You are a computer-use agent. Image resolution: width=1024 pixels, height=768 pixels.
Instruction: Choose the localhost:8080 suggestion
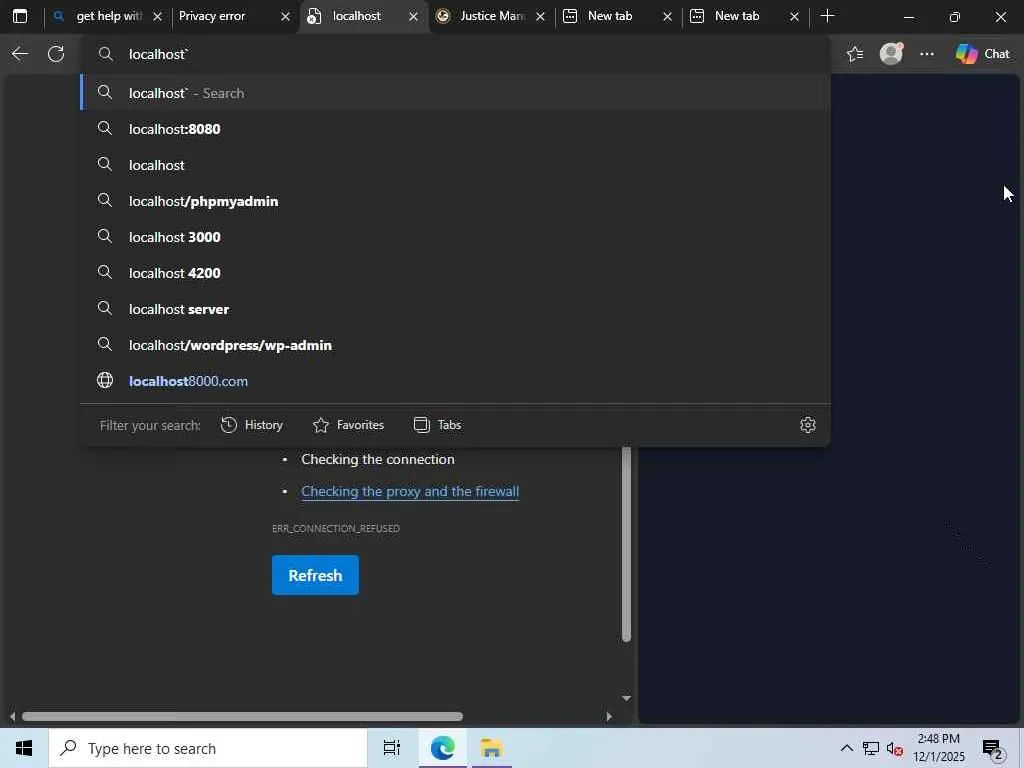point(455,129)
